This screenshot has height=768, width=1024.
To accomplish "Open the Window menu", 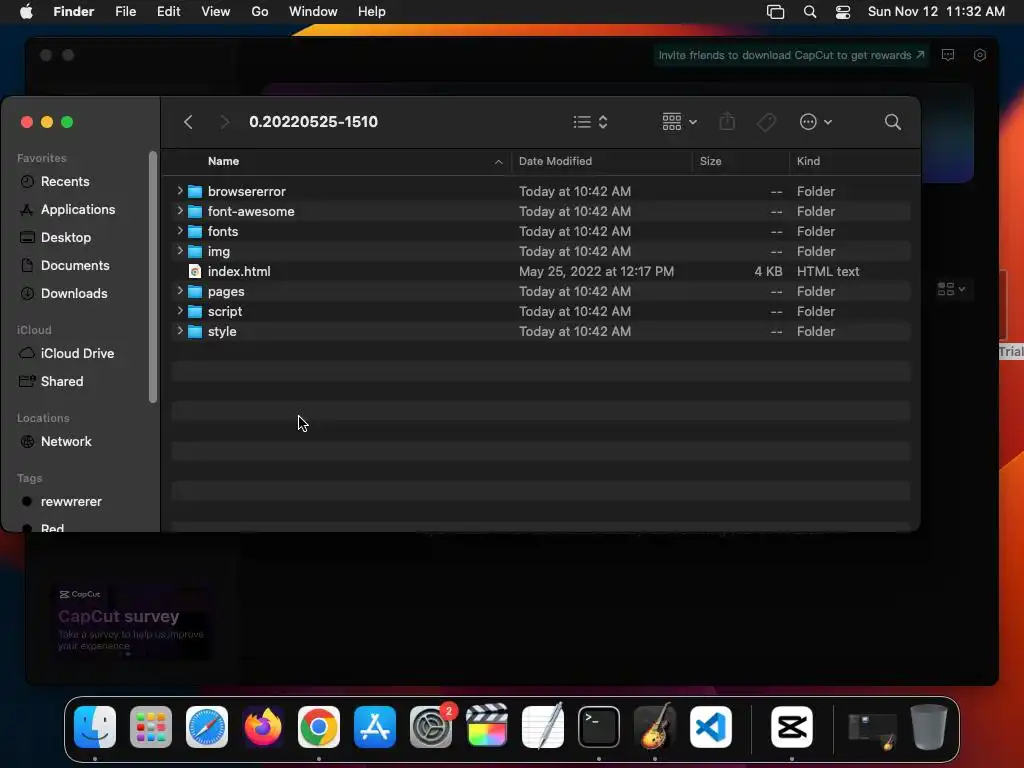I will (x=313, y=12).
